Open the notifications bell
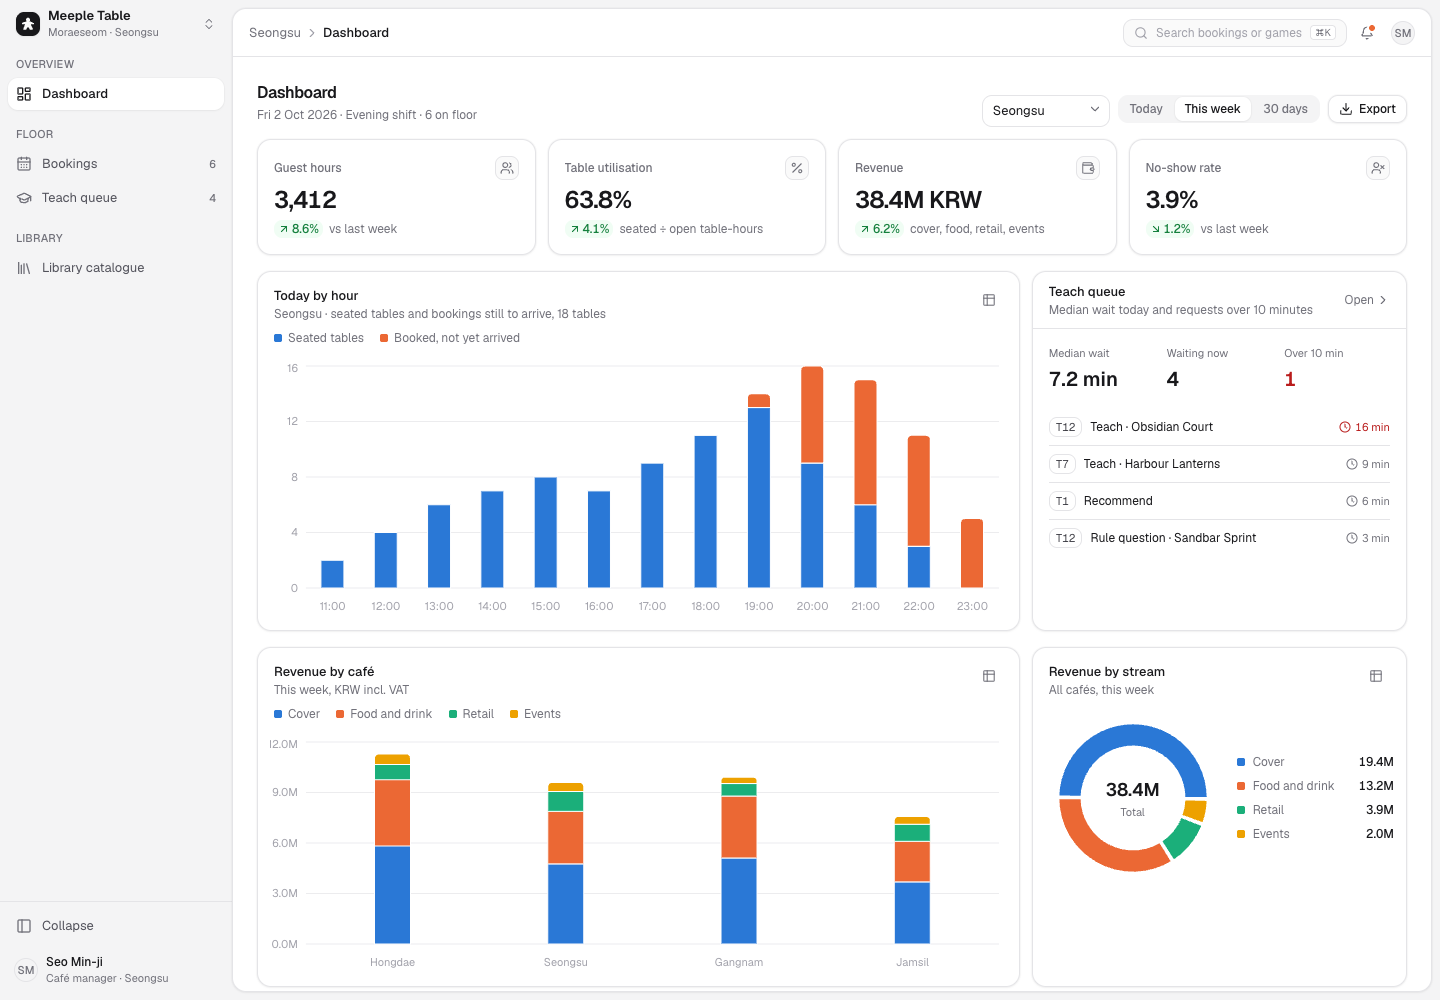The height and width of the screenshot is (1000, 1440). 1367,33
